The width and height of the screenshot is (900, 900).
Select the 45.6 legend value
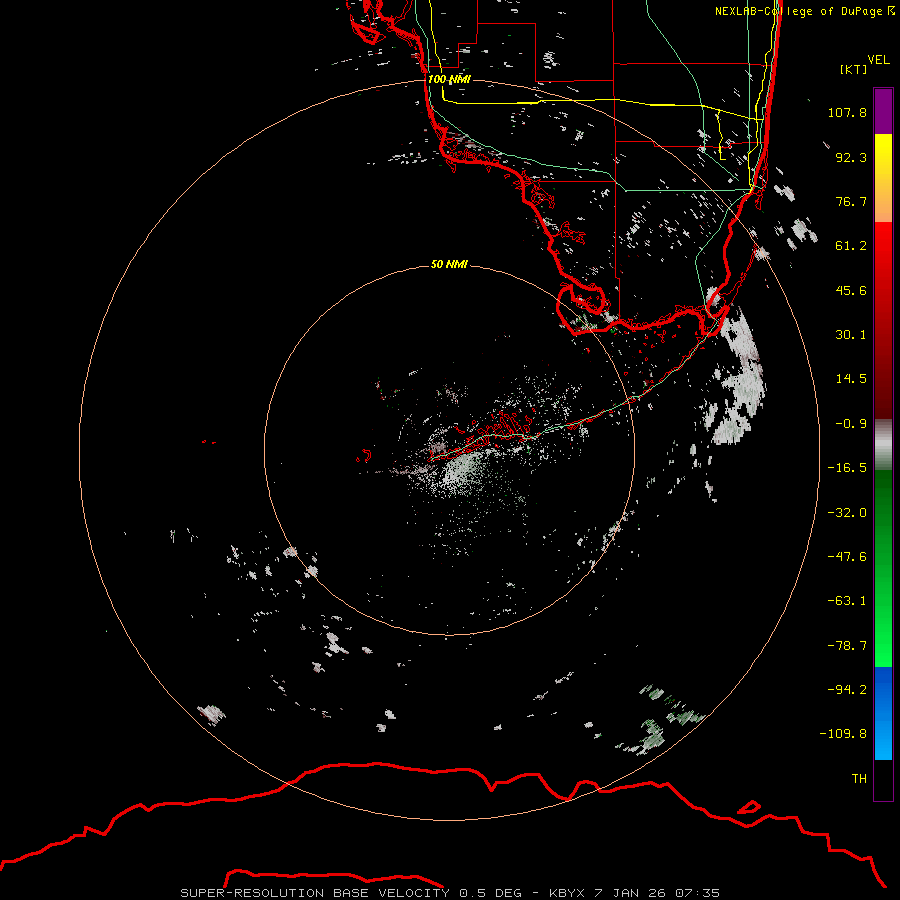click(851, 290)
